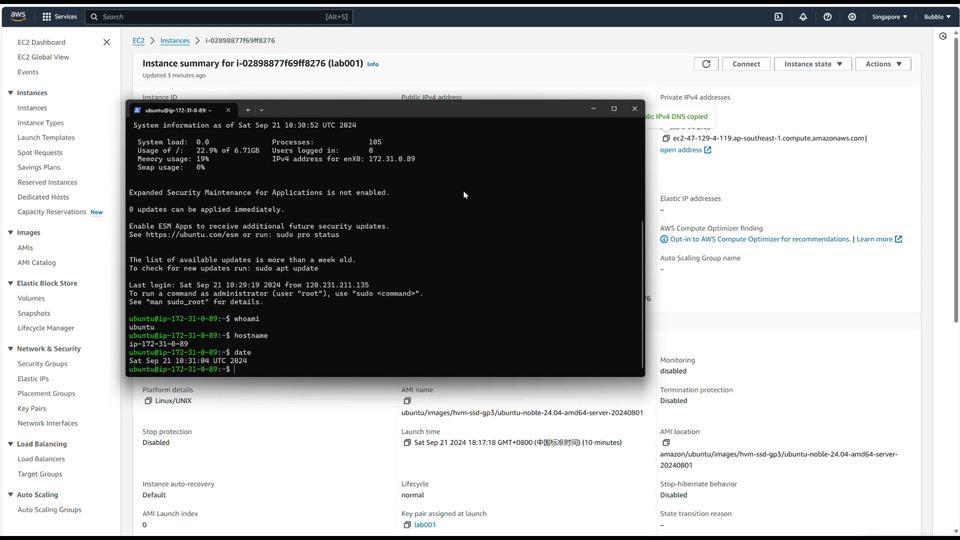The height and width of the screenshot is (540, 960).
Task: Collapse the Elastic Block Store section
Action: tap(10, 283)
